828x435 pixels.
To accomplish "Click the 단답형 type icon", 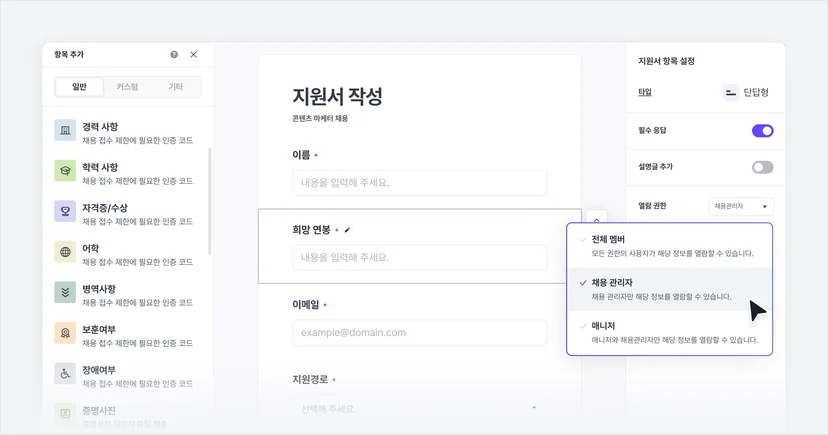I will tap(730, 93).
